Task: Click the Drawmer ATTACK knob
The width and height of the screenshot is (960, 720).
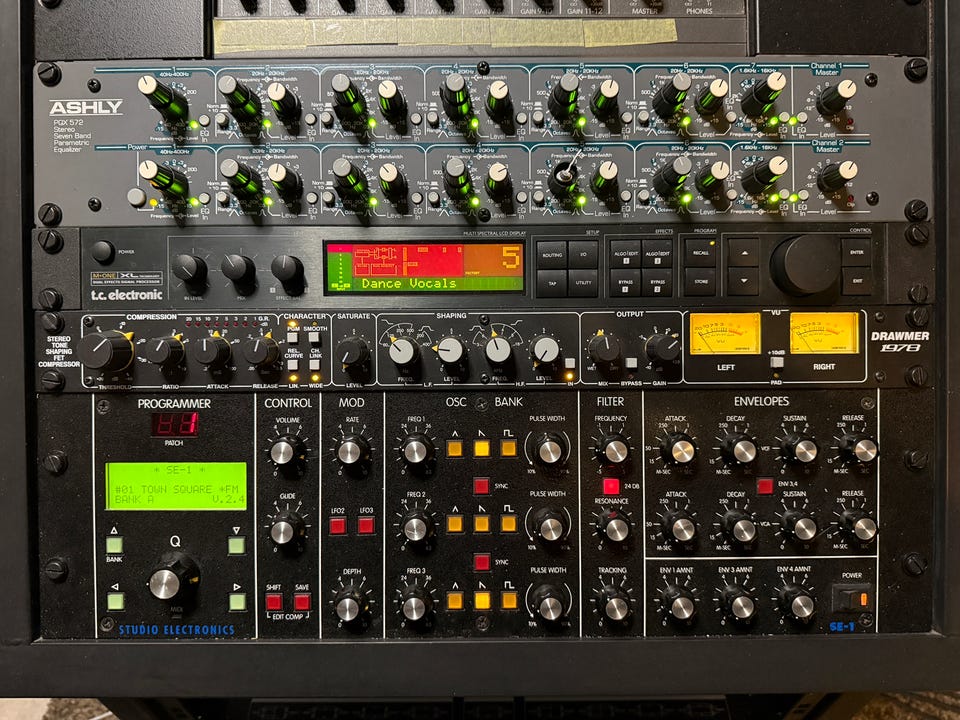Action: pyautogui.click(x=213, y=351)
